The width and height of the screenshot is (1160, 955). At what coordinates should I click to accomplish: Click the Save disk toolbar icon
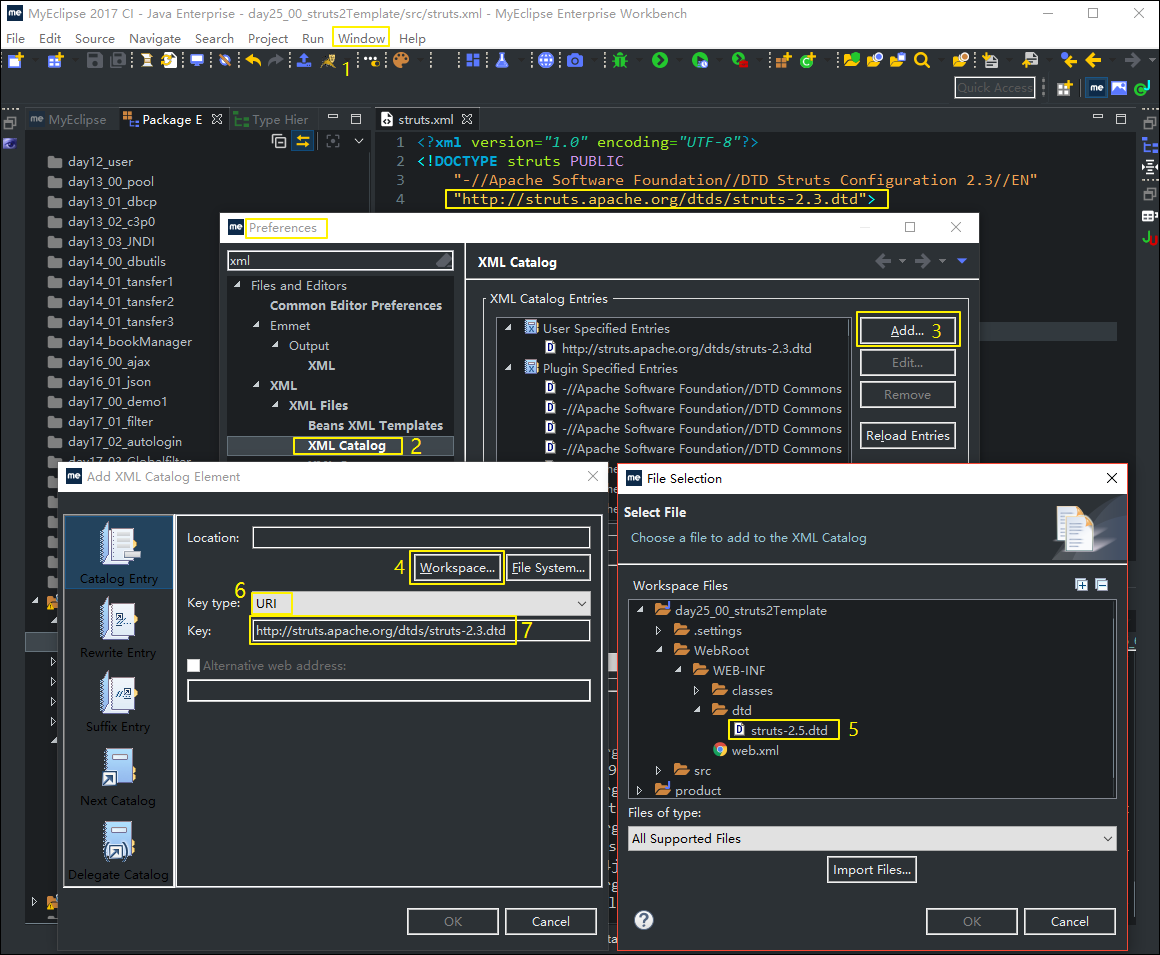tap(95, 61)
